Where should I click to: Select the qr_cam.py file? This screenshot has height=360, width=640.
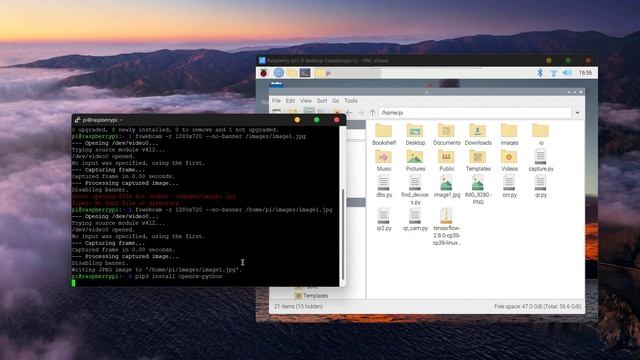(x=415, y=220)
